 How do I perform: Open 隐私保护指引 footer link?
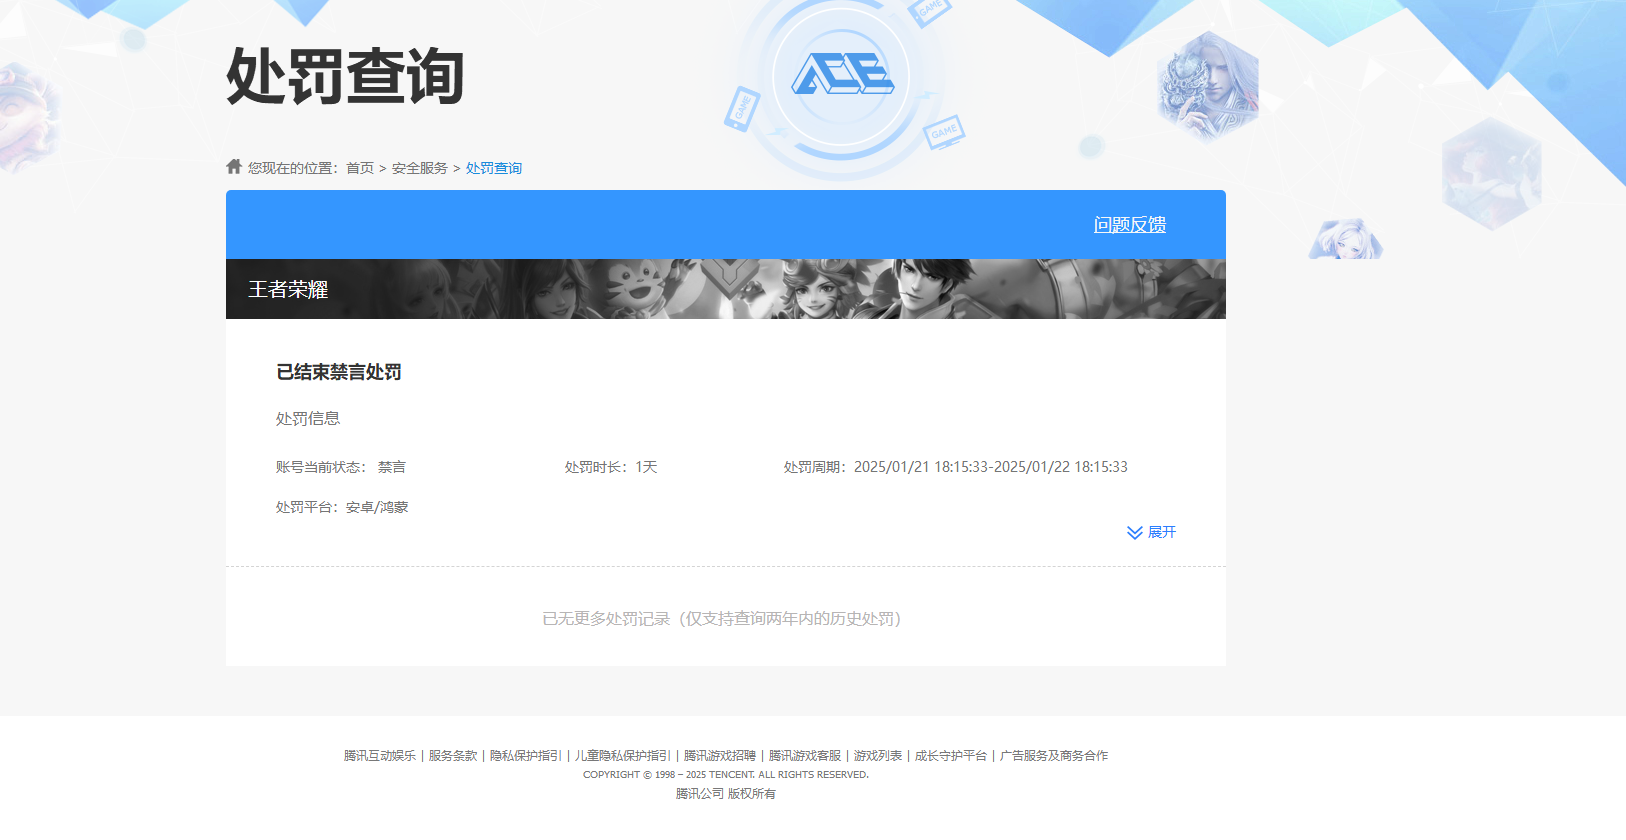[x=526, y=756]
